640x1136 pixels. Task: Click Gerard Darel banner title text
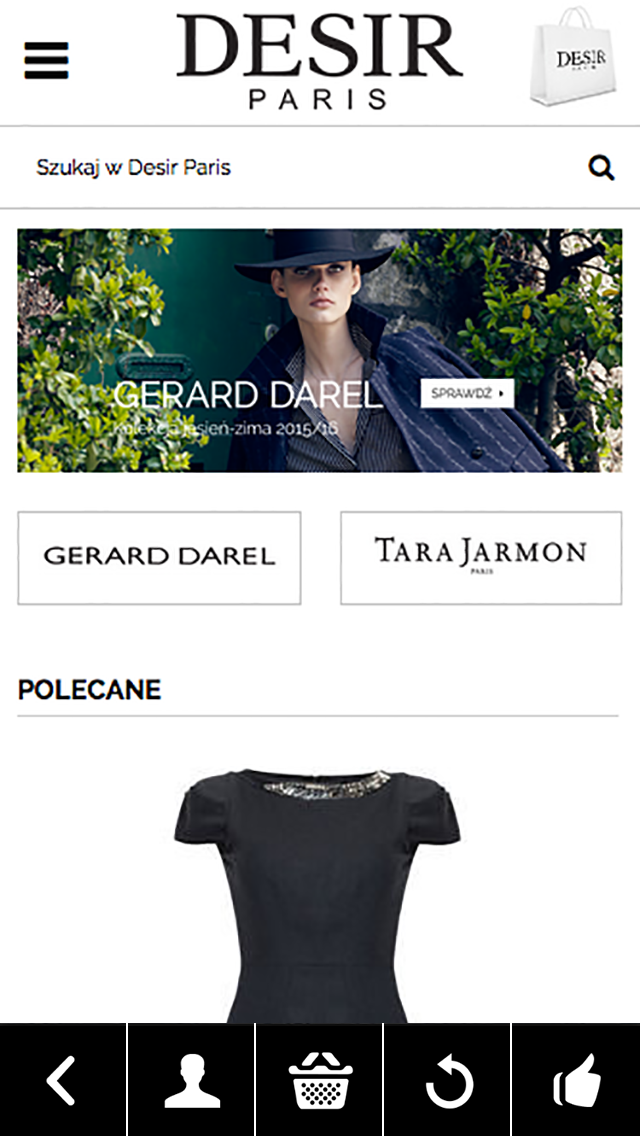pos(247,395)
